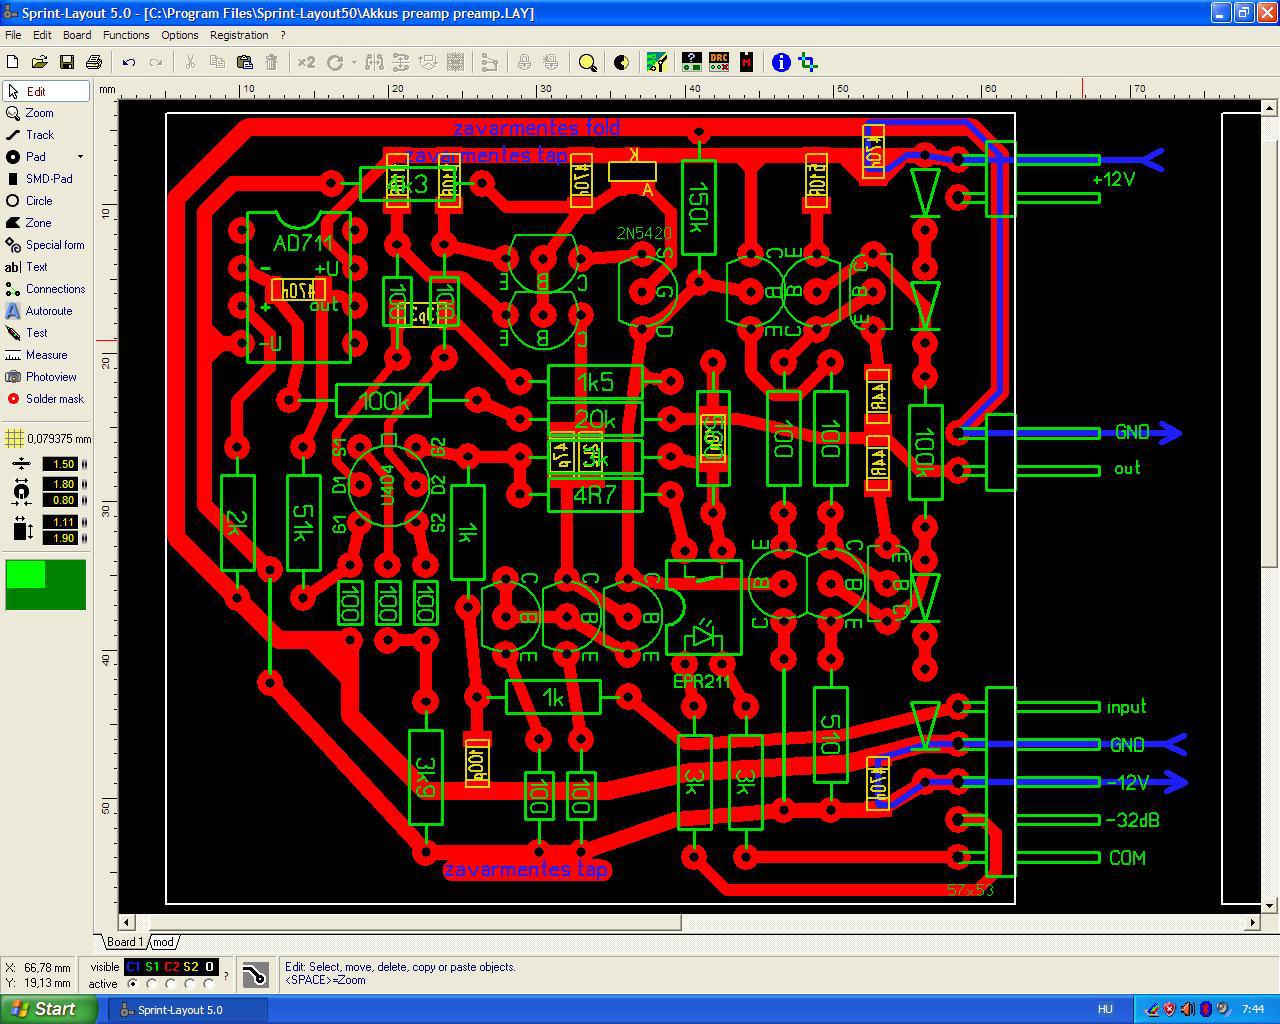Open the DRC design rule check
This screenshot has height=1024, width=1280.
(x=719, y=62)
